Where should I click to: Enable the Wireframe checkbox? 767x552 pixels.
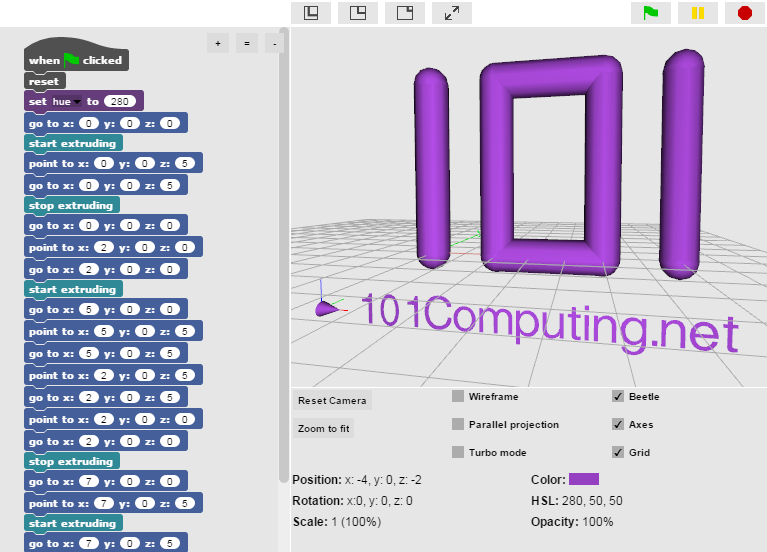tap(458, 396)
